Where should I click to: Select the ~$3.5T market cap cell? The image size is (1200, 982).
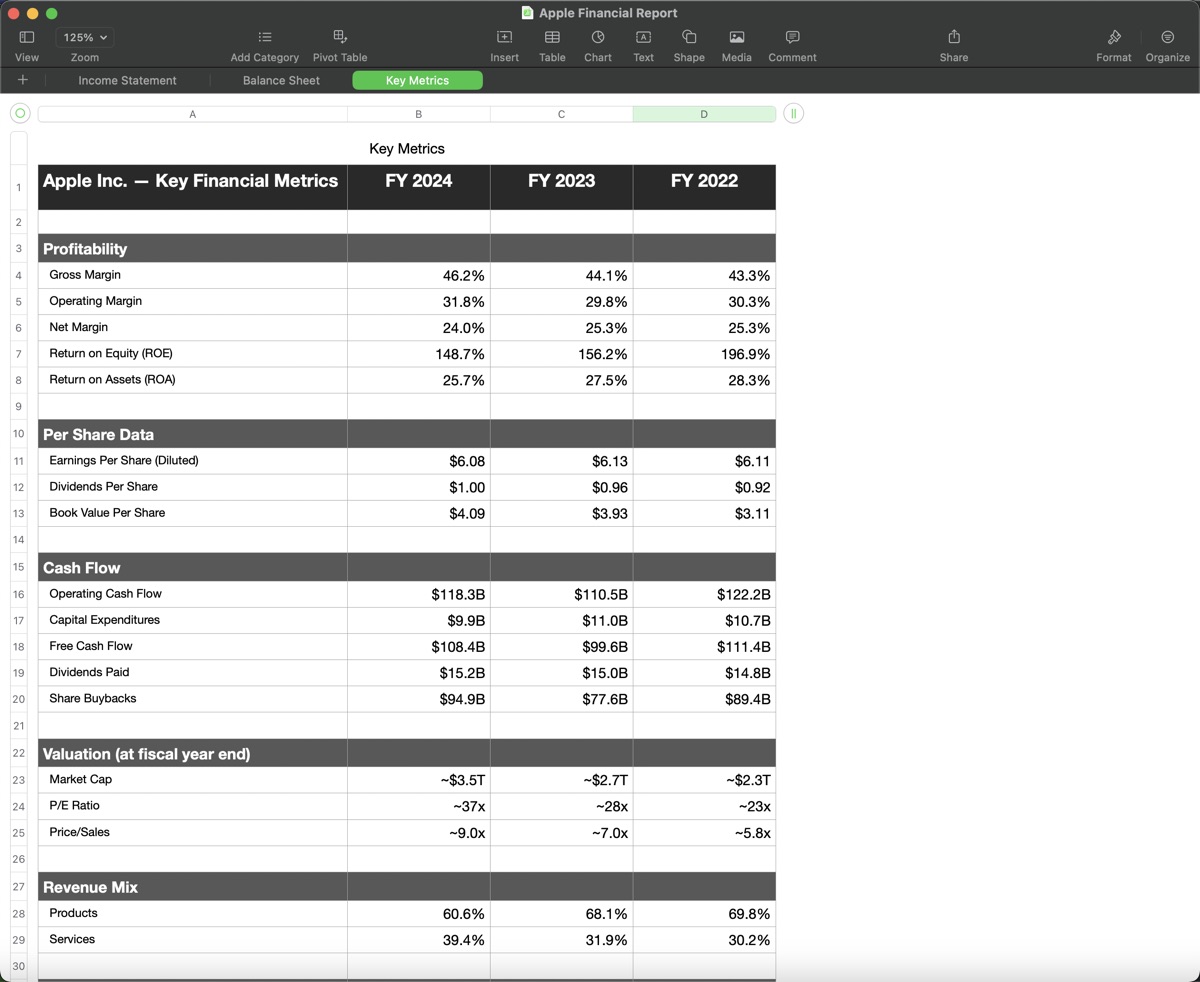coord(419,780)
